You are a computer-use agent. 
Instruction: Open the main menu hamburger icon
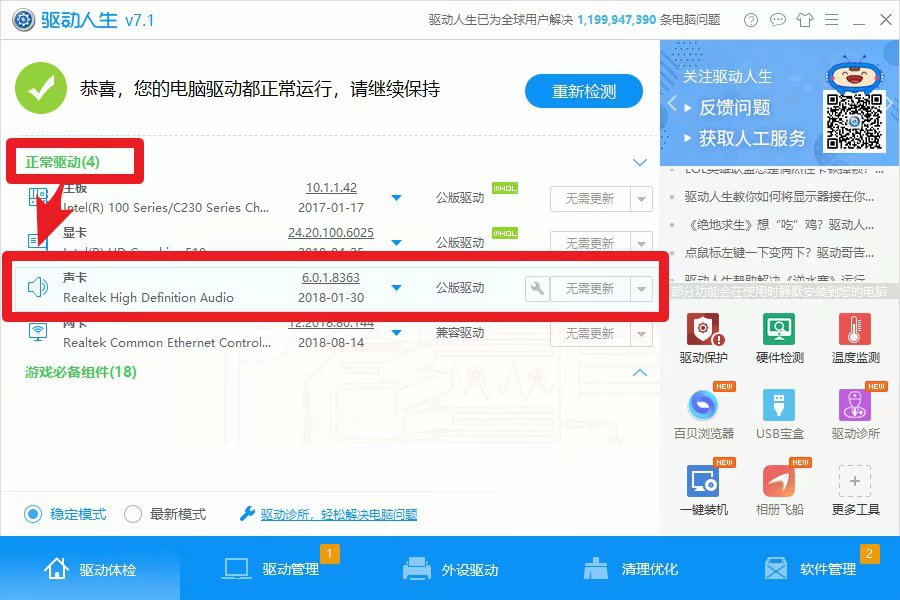831,20
